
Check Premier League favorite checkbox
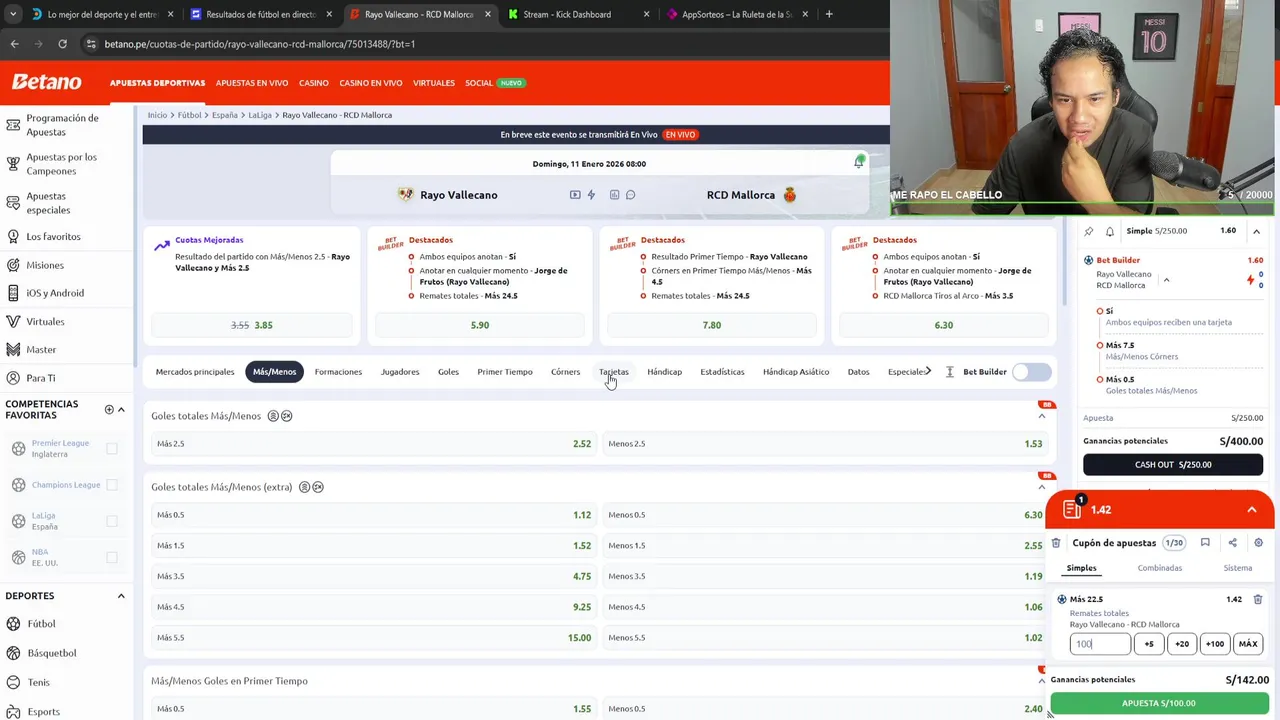112,449
